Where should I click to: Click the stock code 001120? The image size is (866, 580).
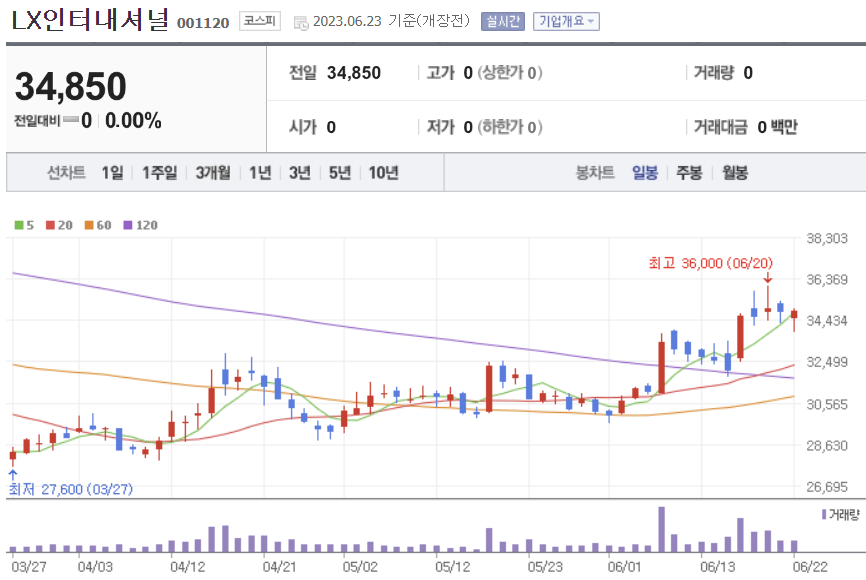pyautogui.click(x=203, y=23)
